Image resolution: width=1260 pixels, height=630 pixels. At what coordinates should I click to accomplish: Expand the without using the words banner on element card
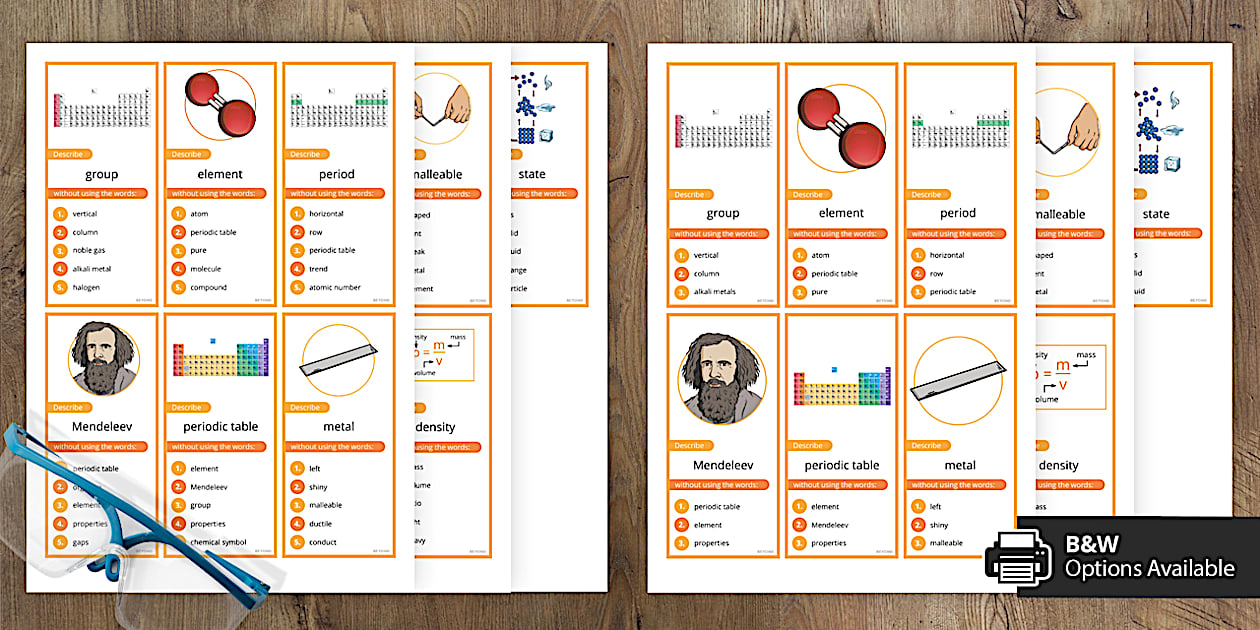[x=218, y=193]
